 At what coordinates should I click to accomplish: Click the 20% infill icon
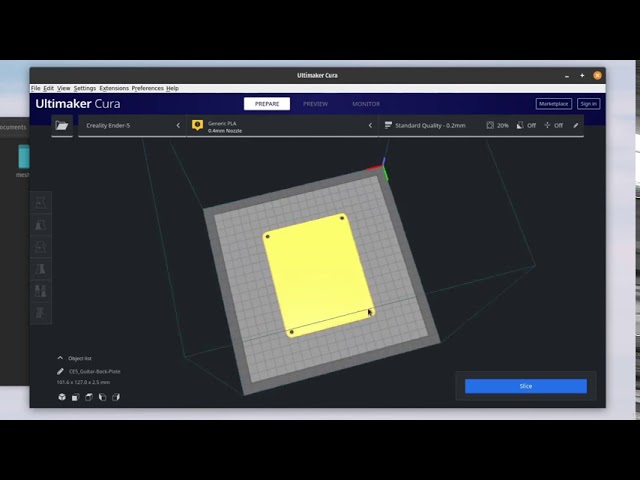pos(490,125)
